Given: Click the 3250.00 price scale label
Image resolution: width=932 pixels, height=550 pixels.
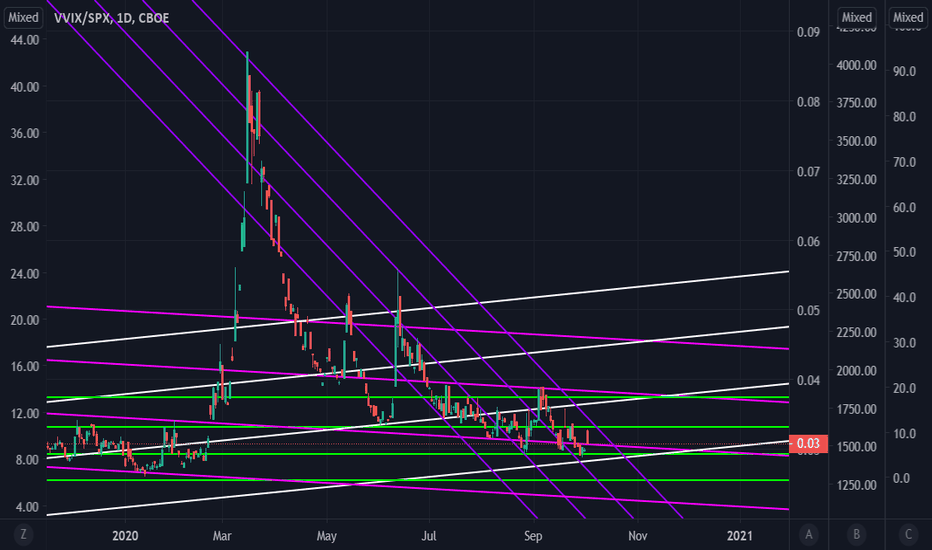Looking at the screenshot, I should (857, 180).
